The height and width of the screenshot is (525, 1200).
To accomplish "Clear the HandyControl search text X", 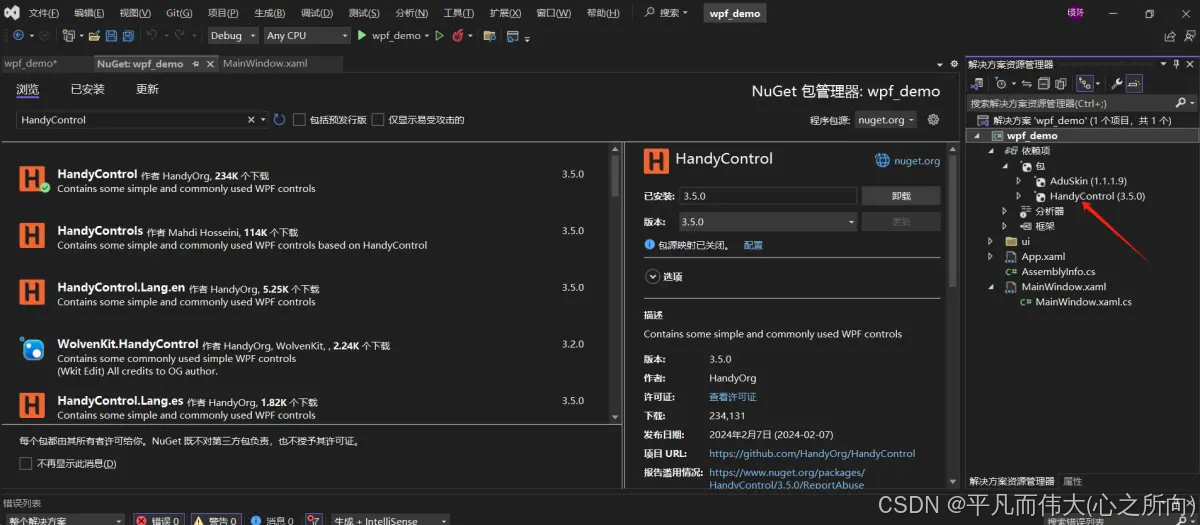I will (x=251, y=120).
